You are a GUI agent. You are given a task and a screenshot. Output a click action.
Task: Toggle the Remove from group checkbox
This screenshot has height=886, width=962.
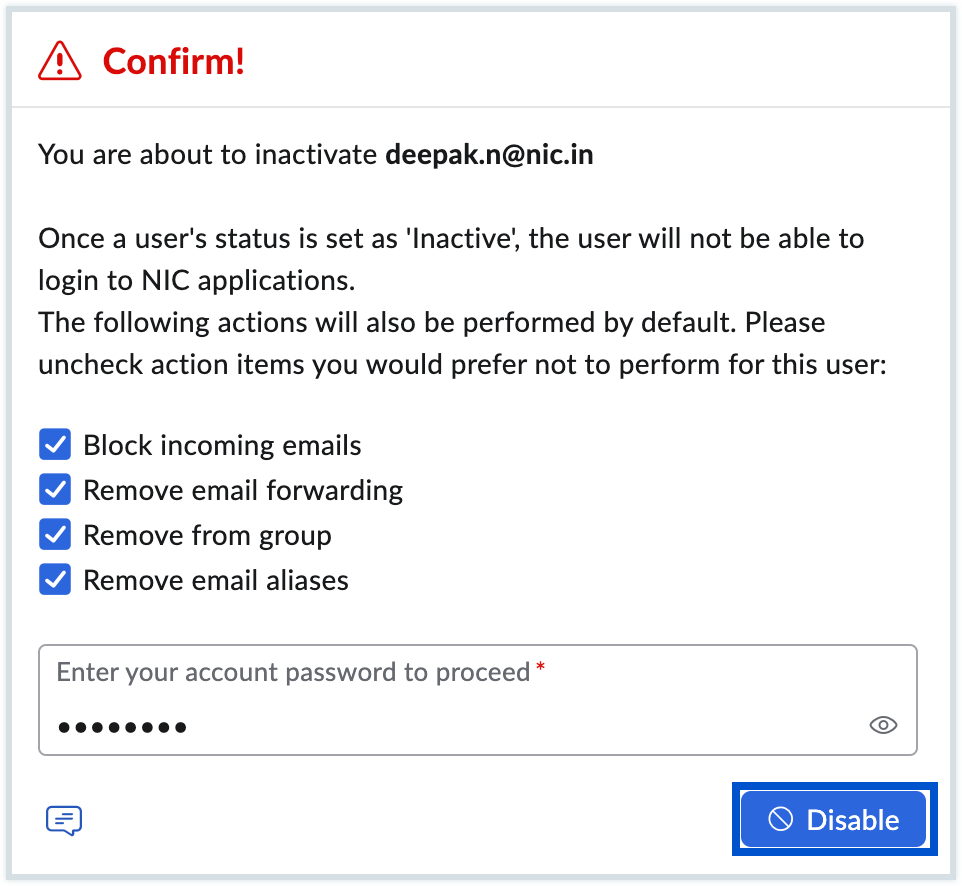point(55,535)
